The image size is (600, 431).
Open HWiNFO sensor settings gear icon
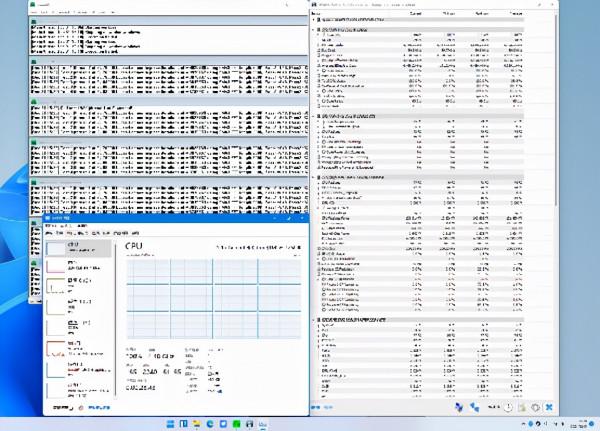click(x=536, y=407)
